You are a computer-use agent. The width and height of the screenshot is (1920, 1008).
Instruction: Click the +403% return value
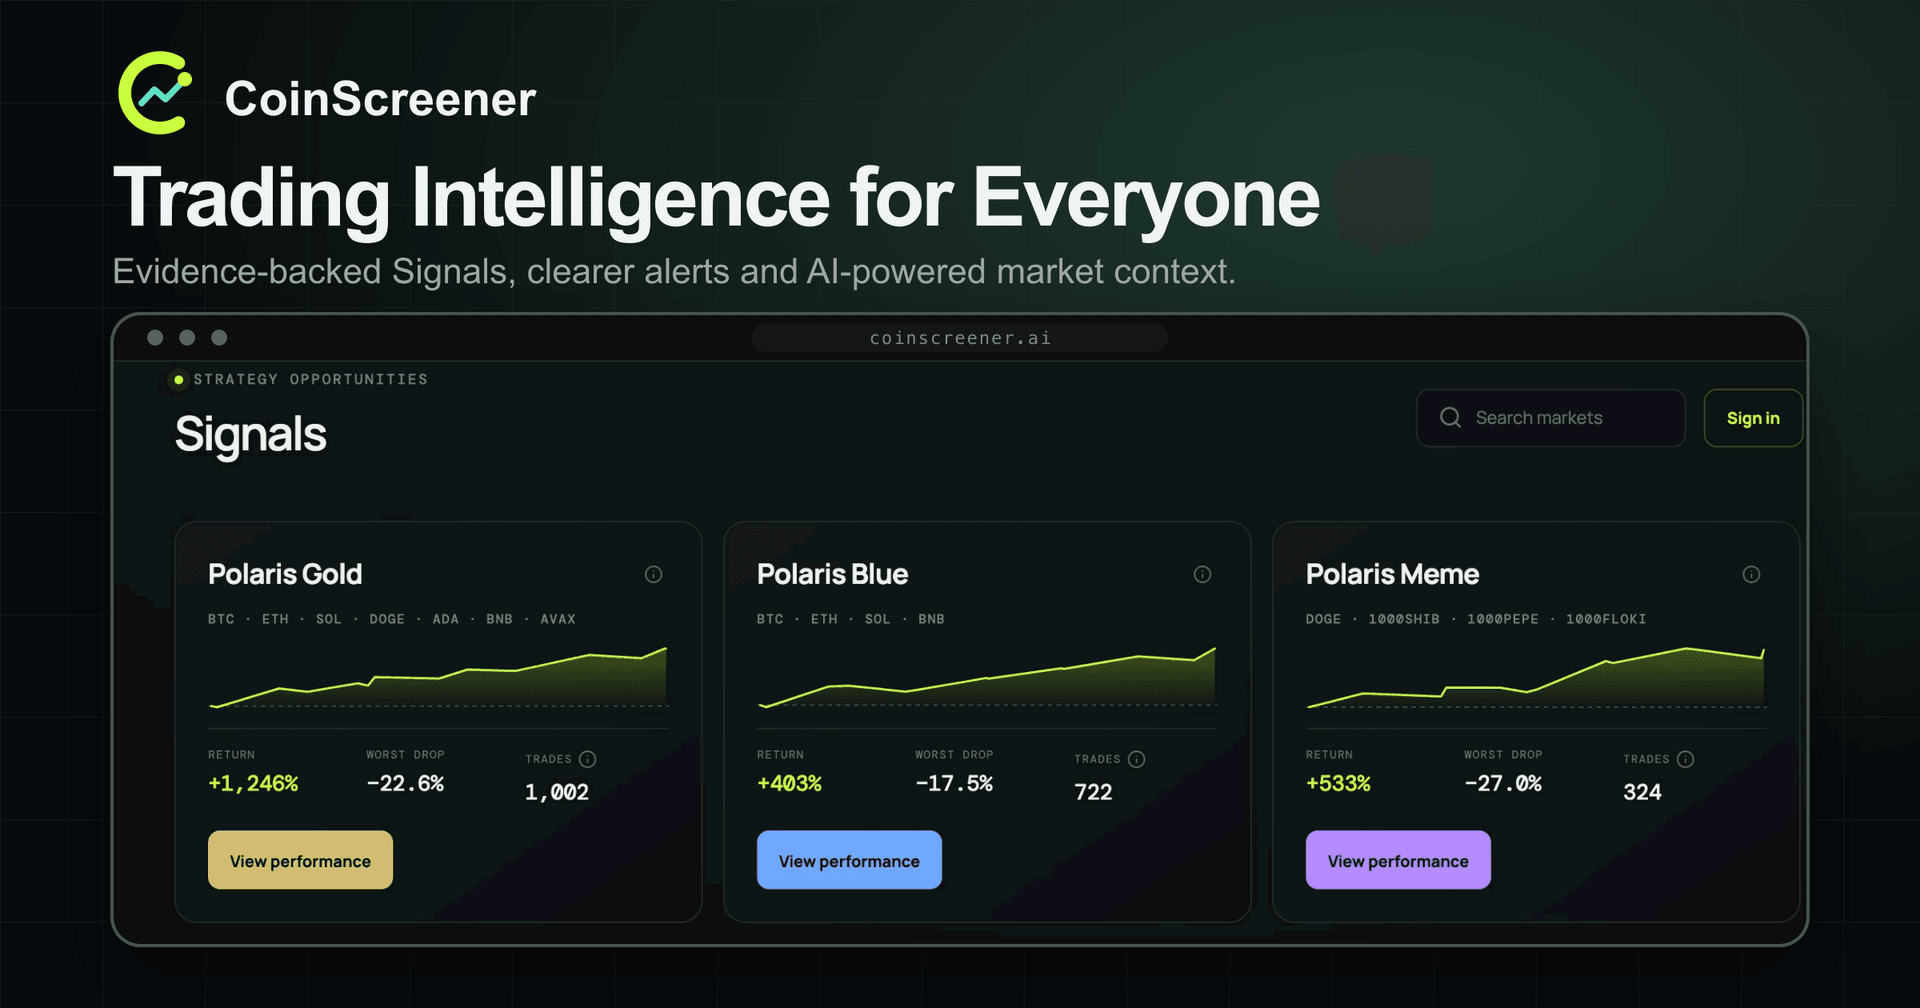tap(789, 784)
